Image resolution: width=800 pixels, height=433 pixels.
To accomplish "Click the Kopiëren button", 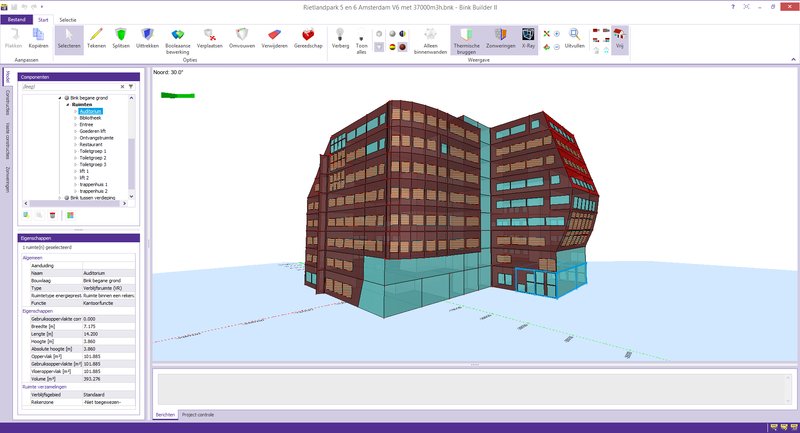I will click(x=39, y=39).
